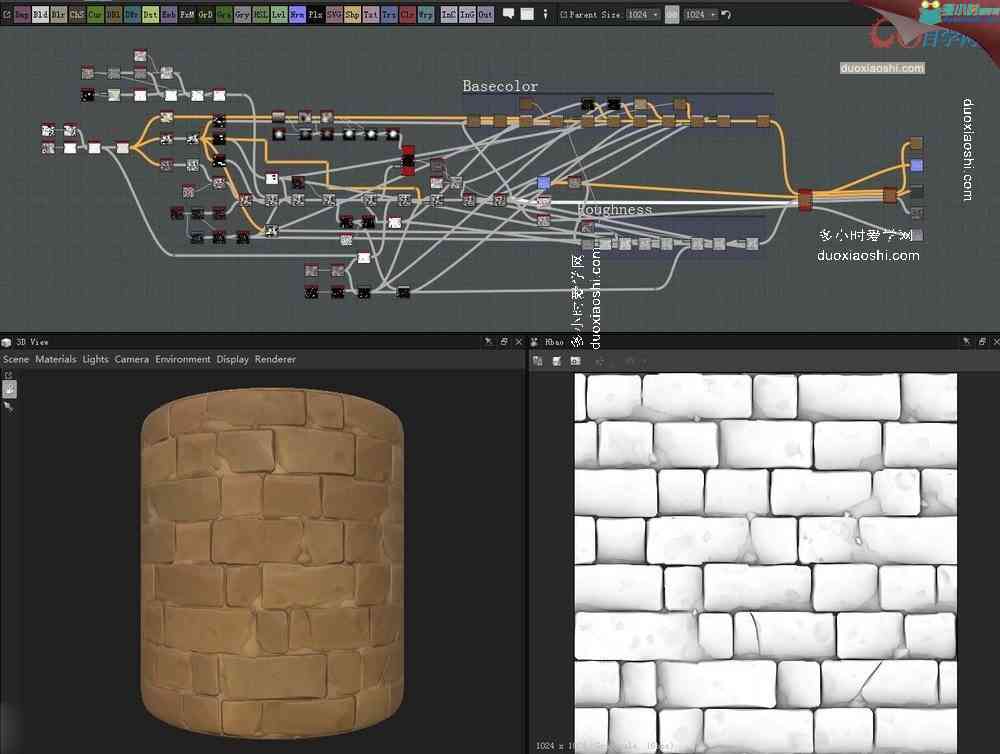Add an Input Color node via InC
Screen dimensions: 1000x754
[449, 14]
